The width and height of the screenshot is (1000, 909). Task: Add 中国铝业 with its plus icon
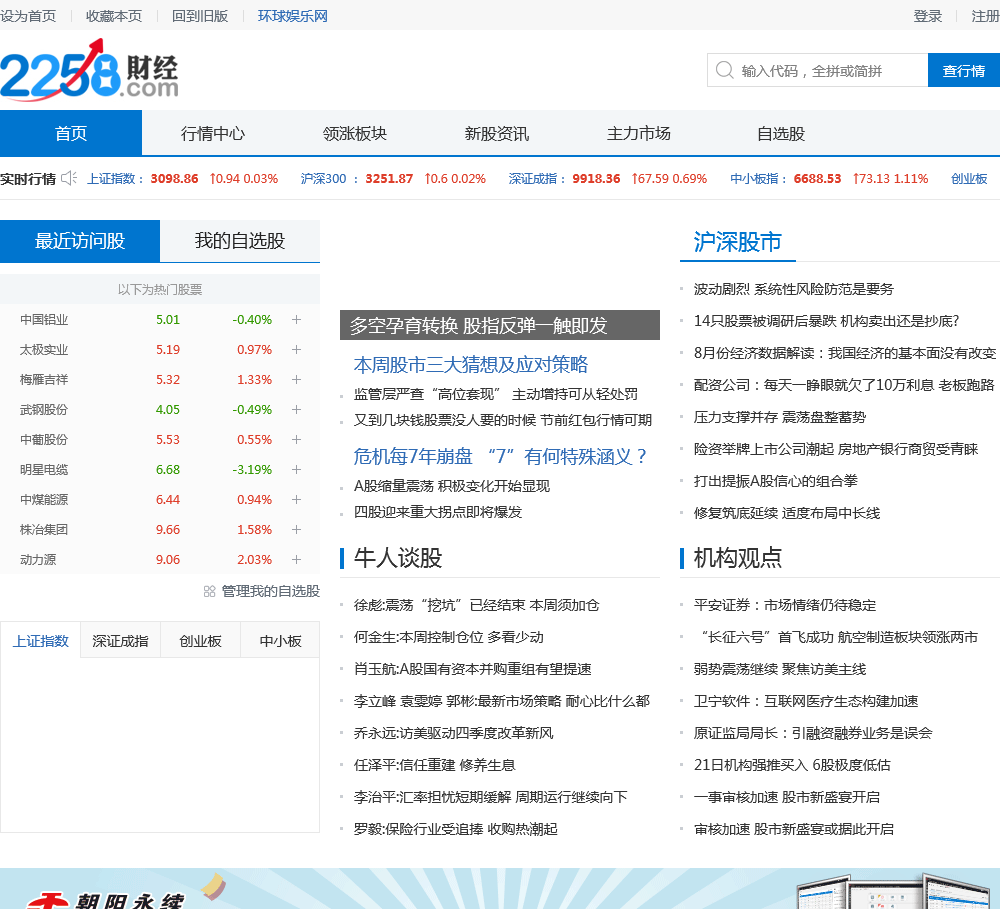296,320
